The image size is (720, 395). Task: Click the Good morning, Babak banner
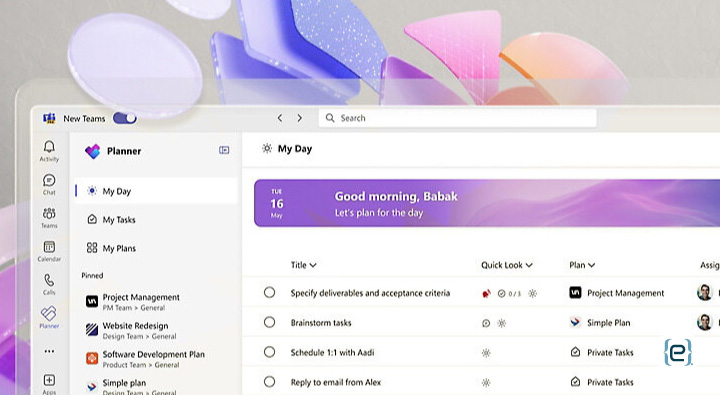point(487,203)
